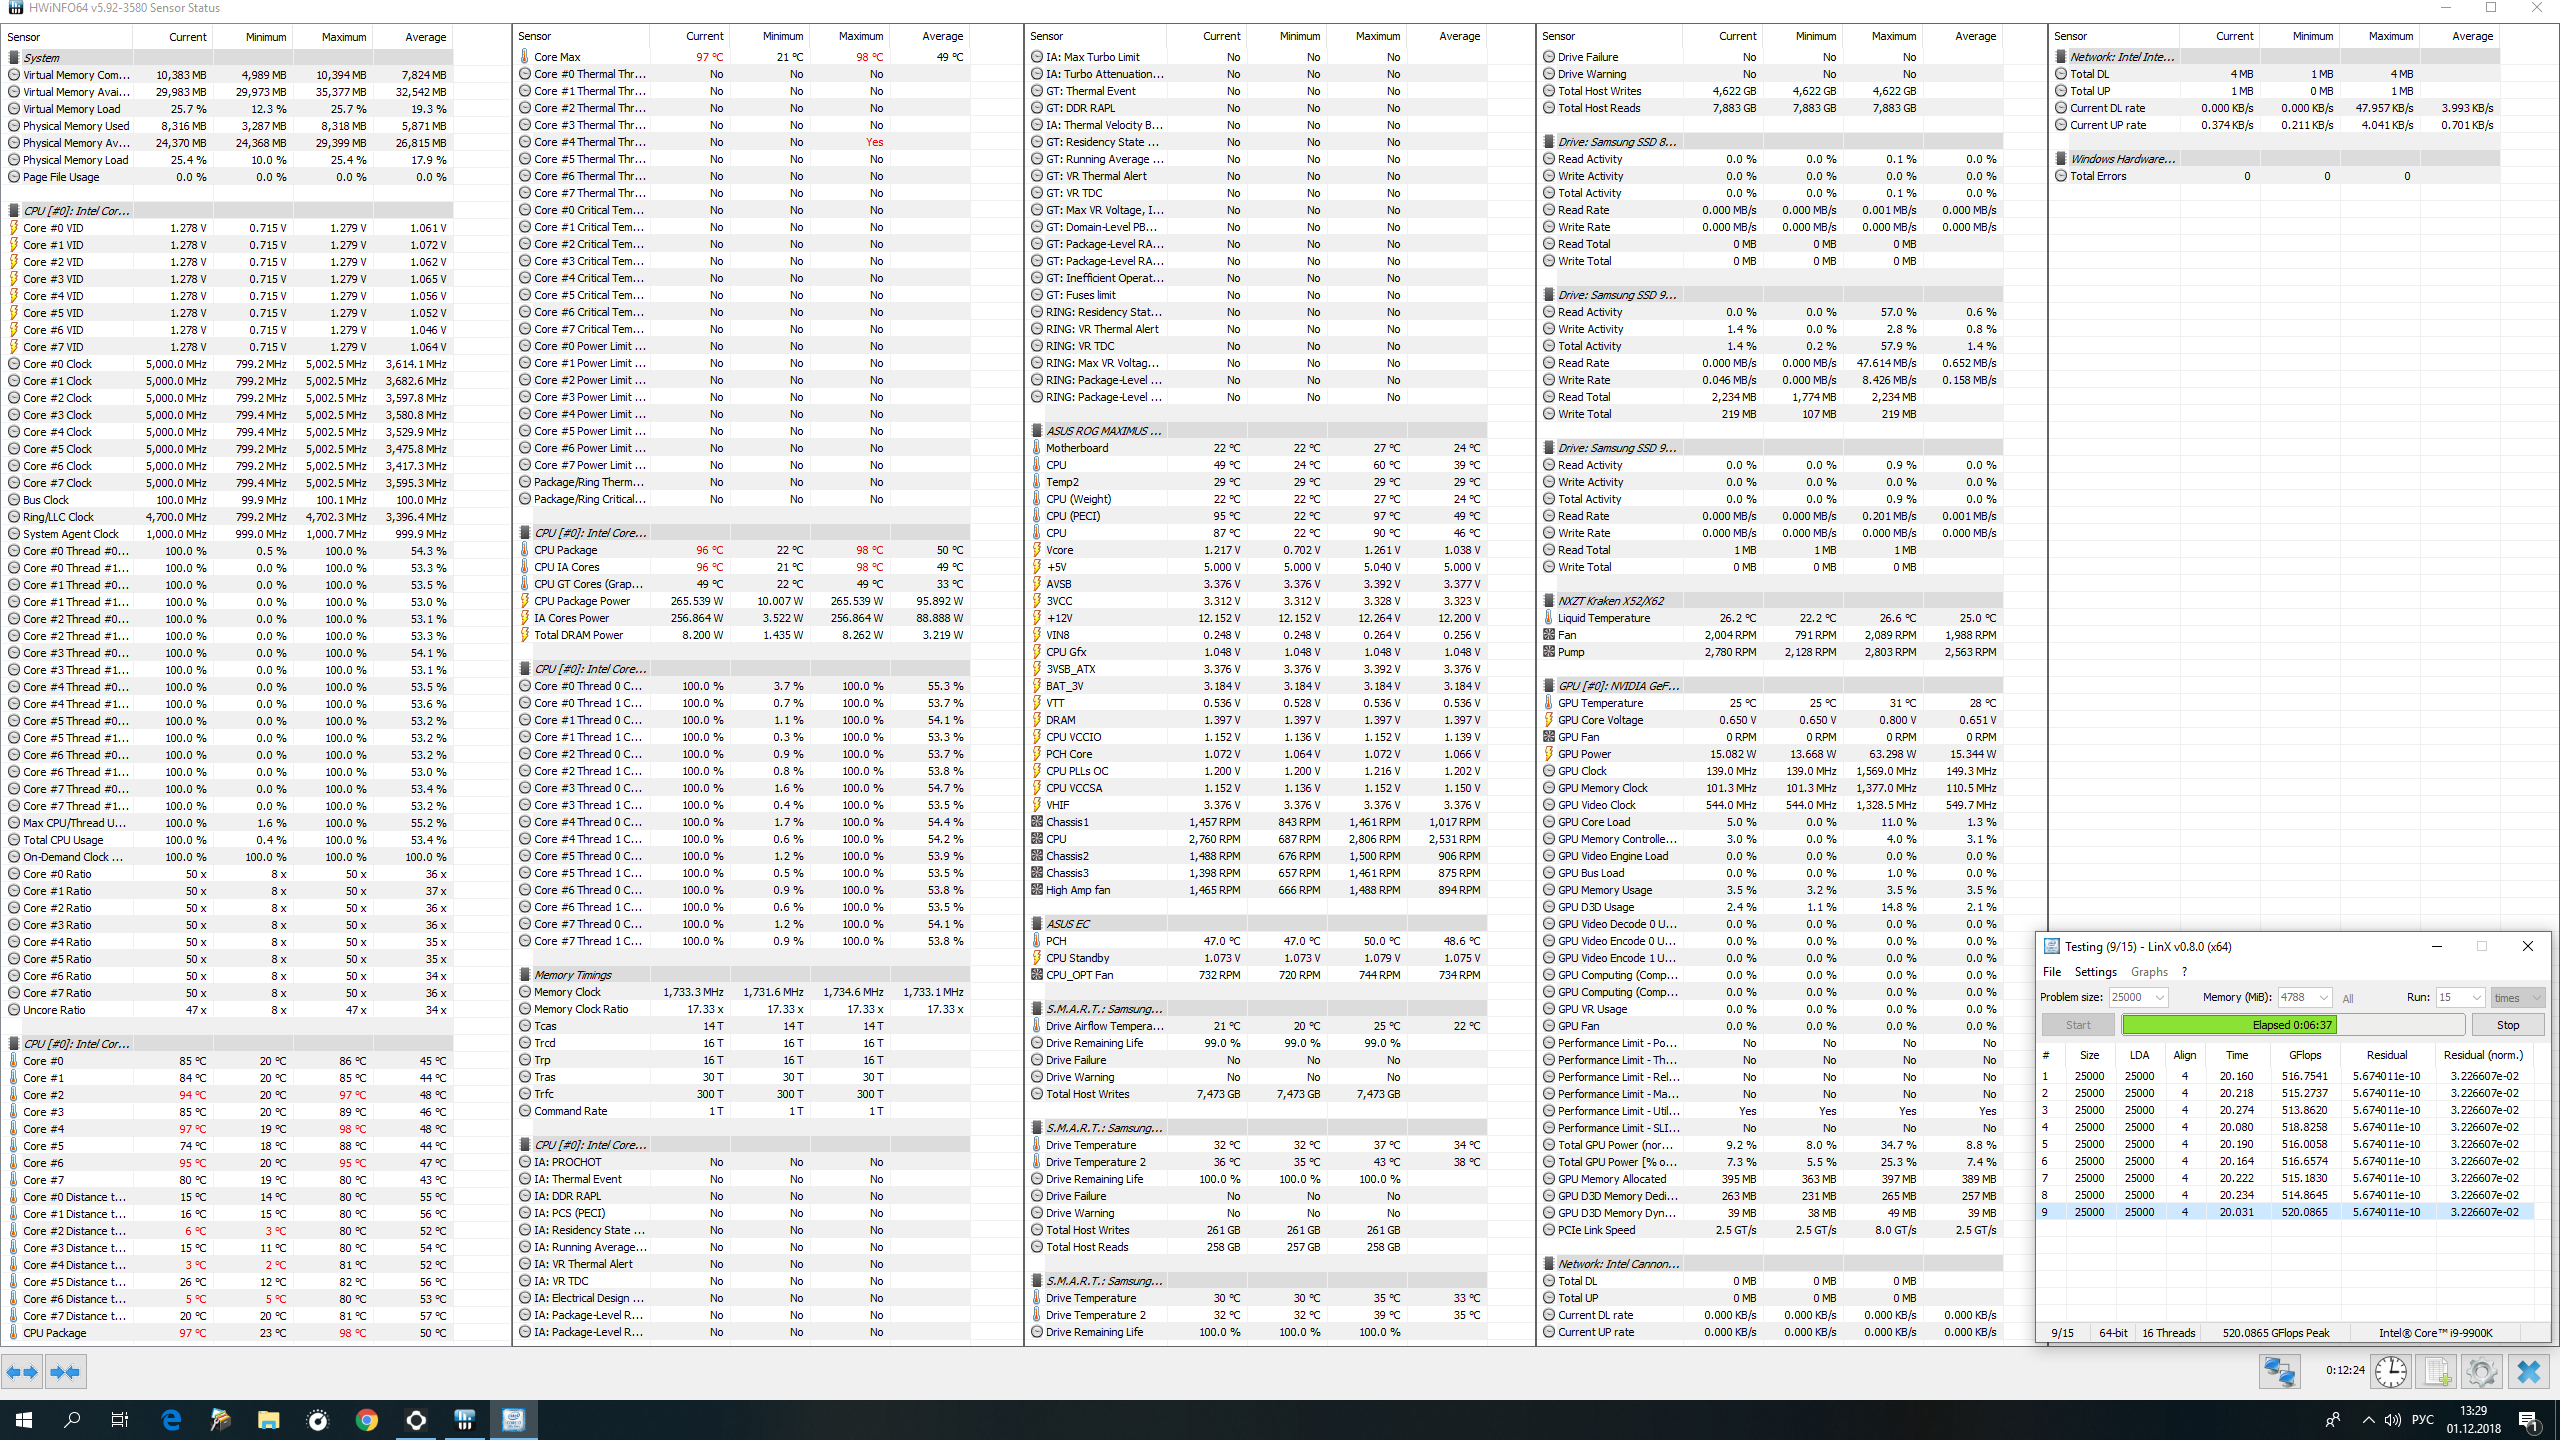Open LinX File menu
Viewport: 2560px width, 1440px height.
click(2052, 972)
